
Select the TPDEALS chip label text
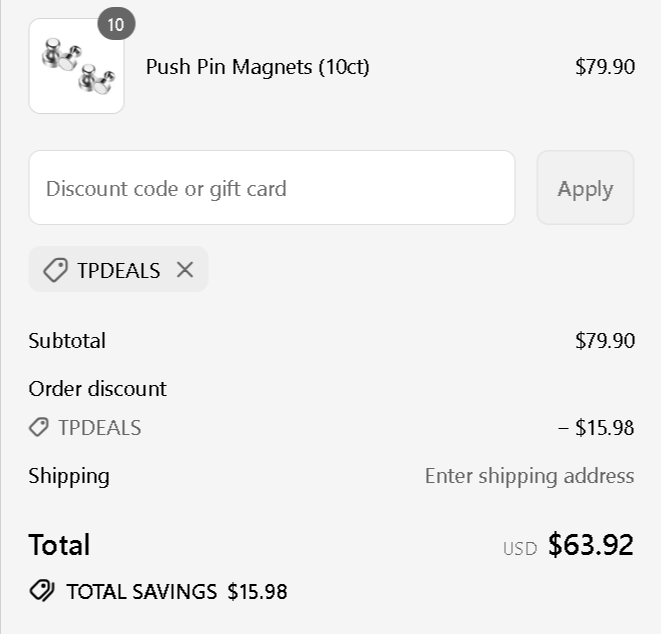[118, 270]
